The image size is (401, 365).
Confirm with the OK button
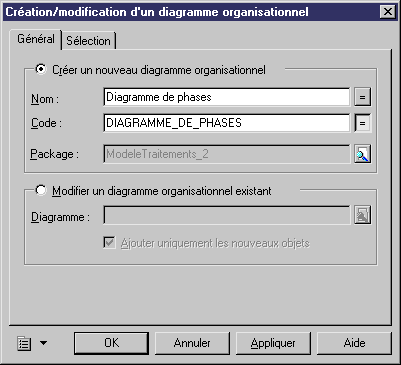[111, 343]
